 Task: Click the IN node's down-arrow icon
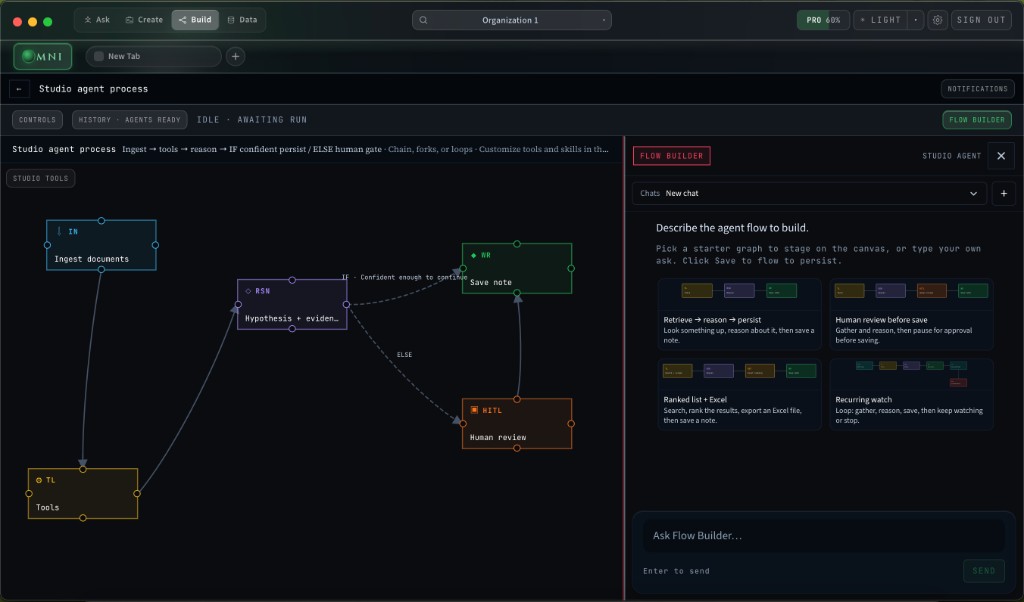(x=59, y=231)
